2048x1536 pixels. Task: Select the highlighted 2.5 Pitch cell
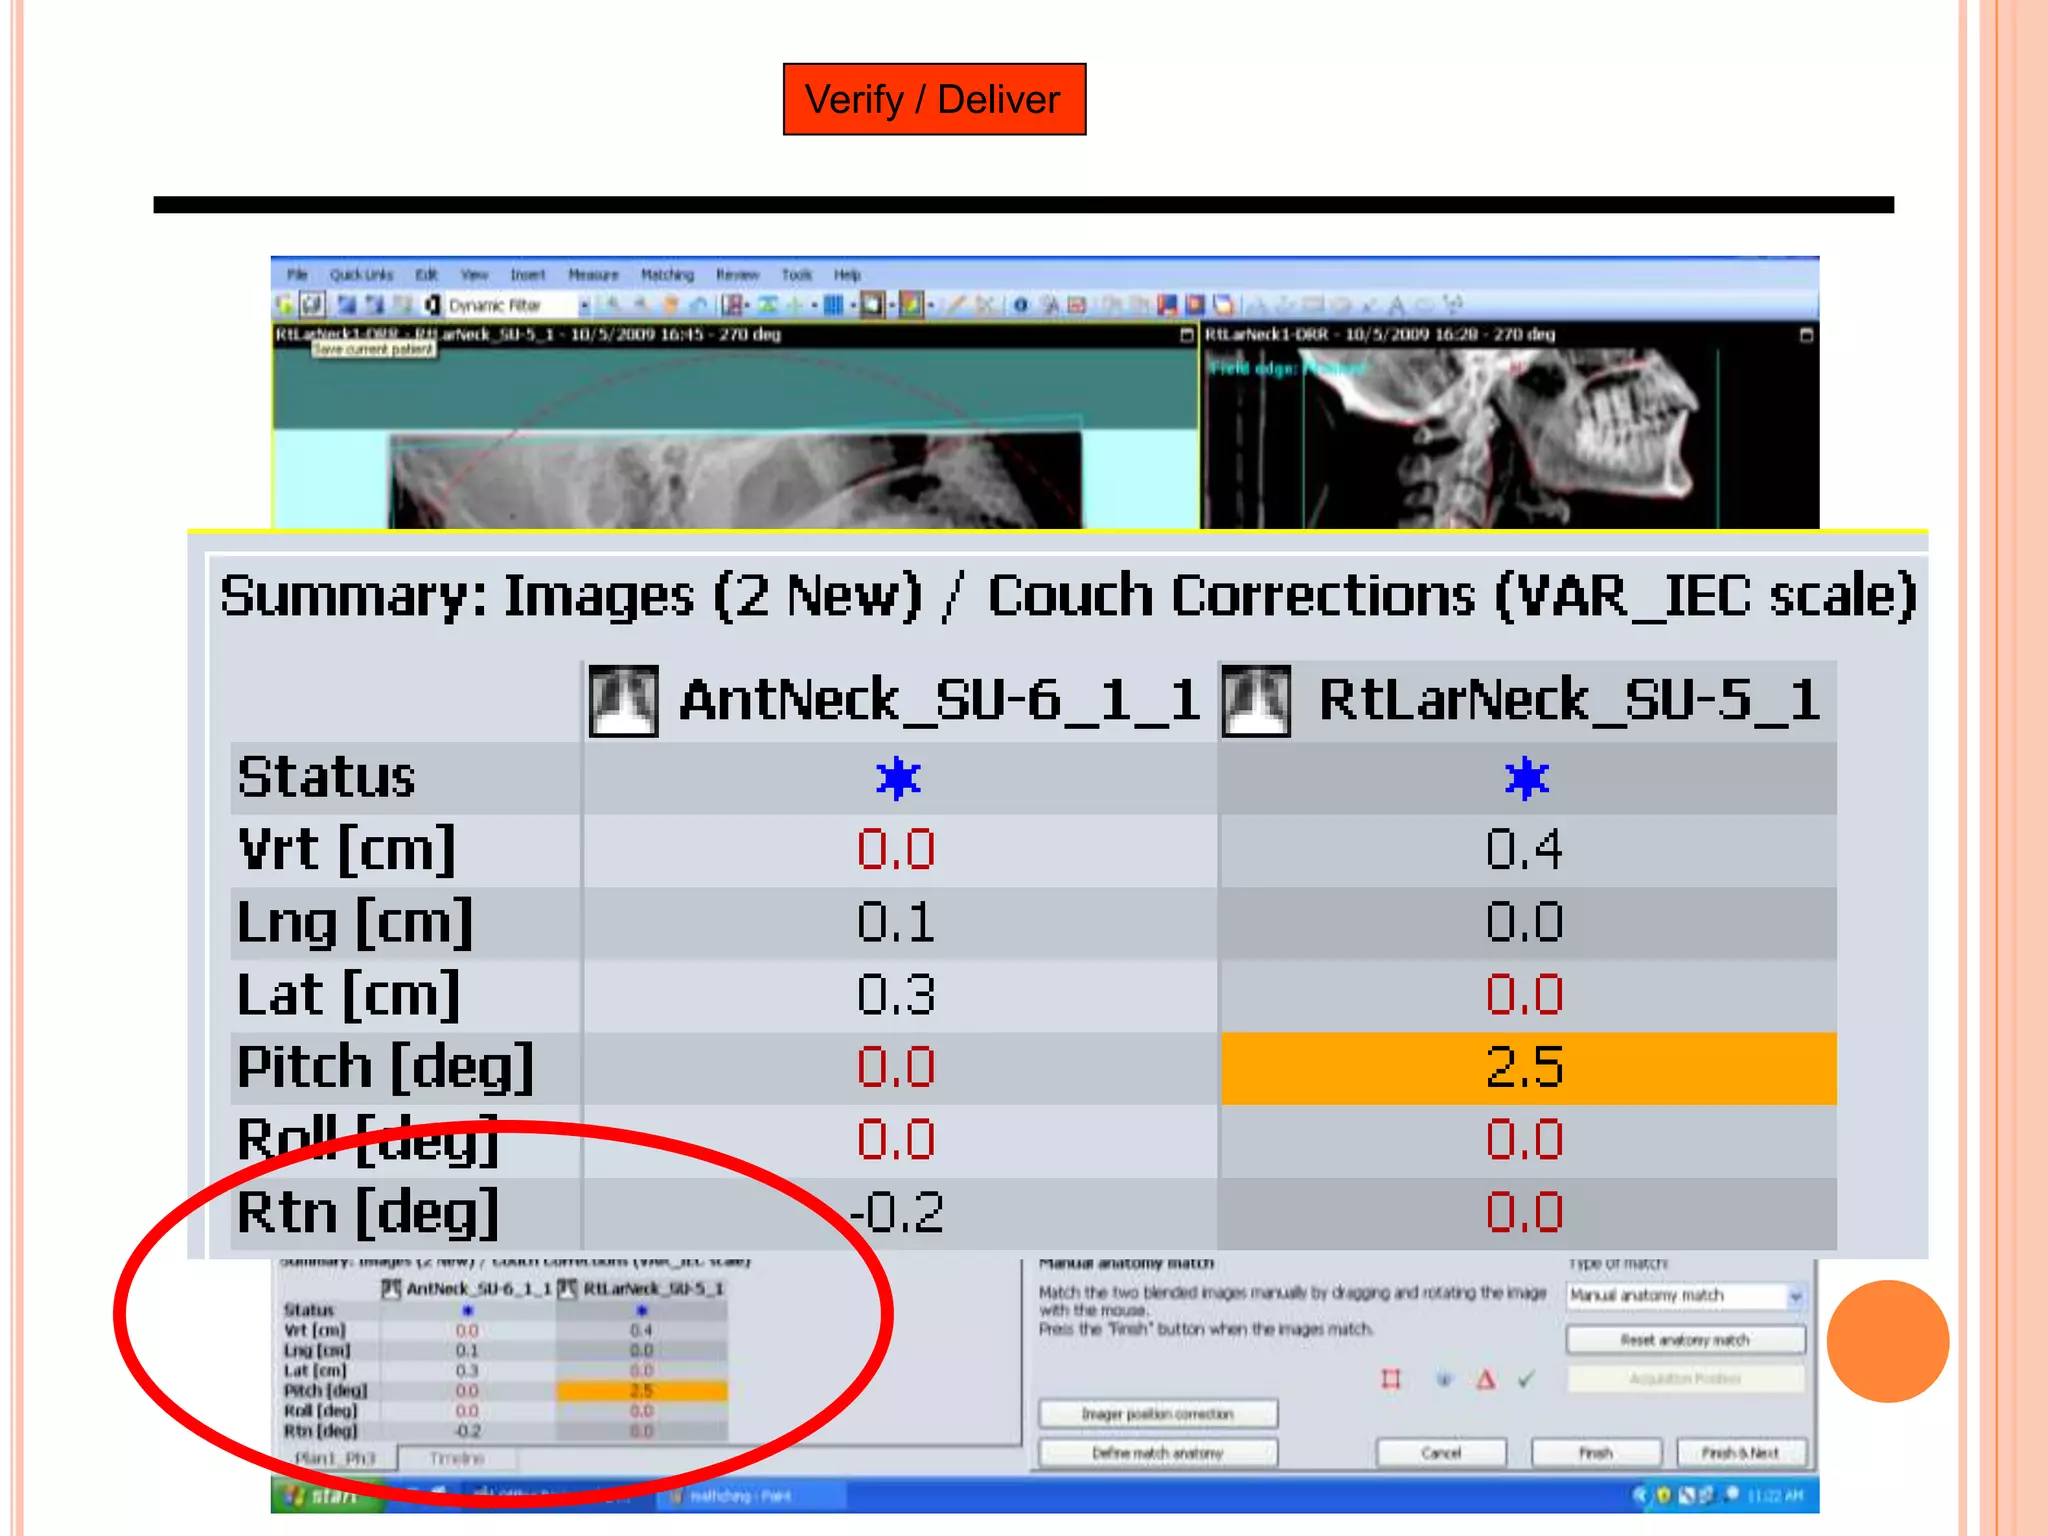(1527, 1068)
